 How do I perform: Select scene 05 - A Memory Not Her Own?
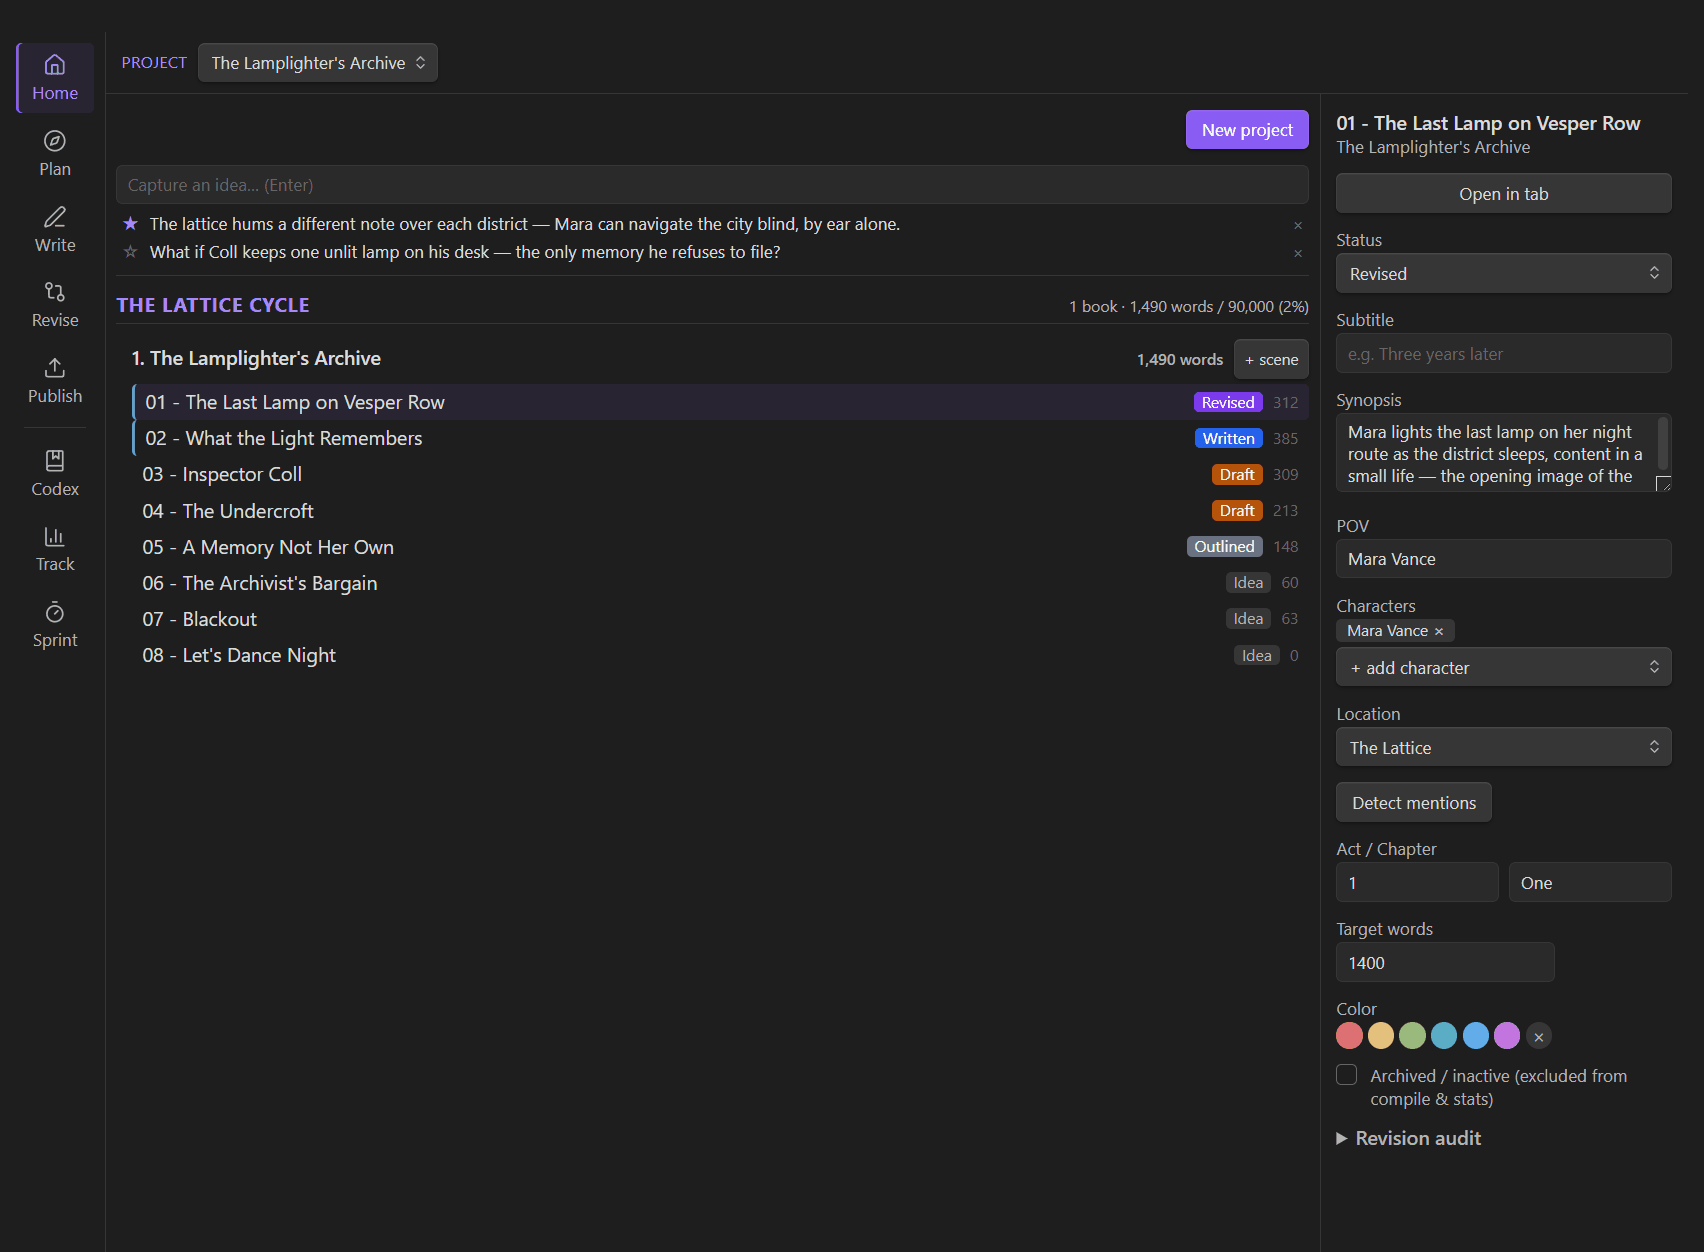pyautogui.click(x=720, y=547)
